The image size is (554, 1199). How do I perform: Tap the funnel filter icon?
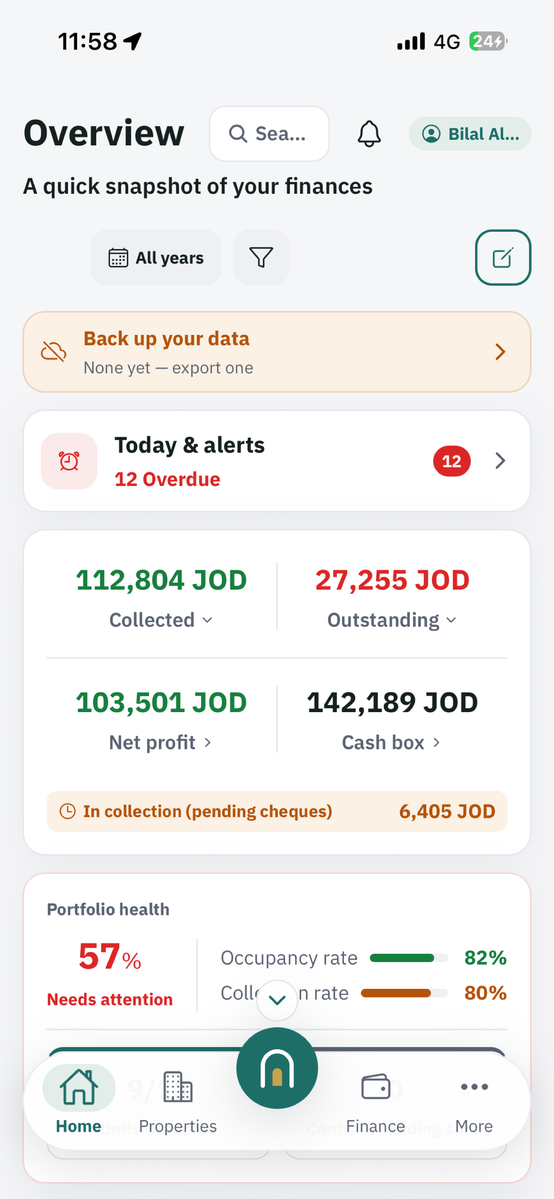(x=262, y=258)
